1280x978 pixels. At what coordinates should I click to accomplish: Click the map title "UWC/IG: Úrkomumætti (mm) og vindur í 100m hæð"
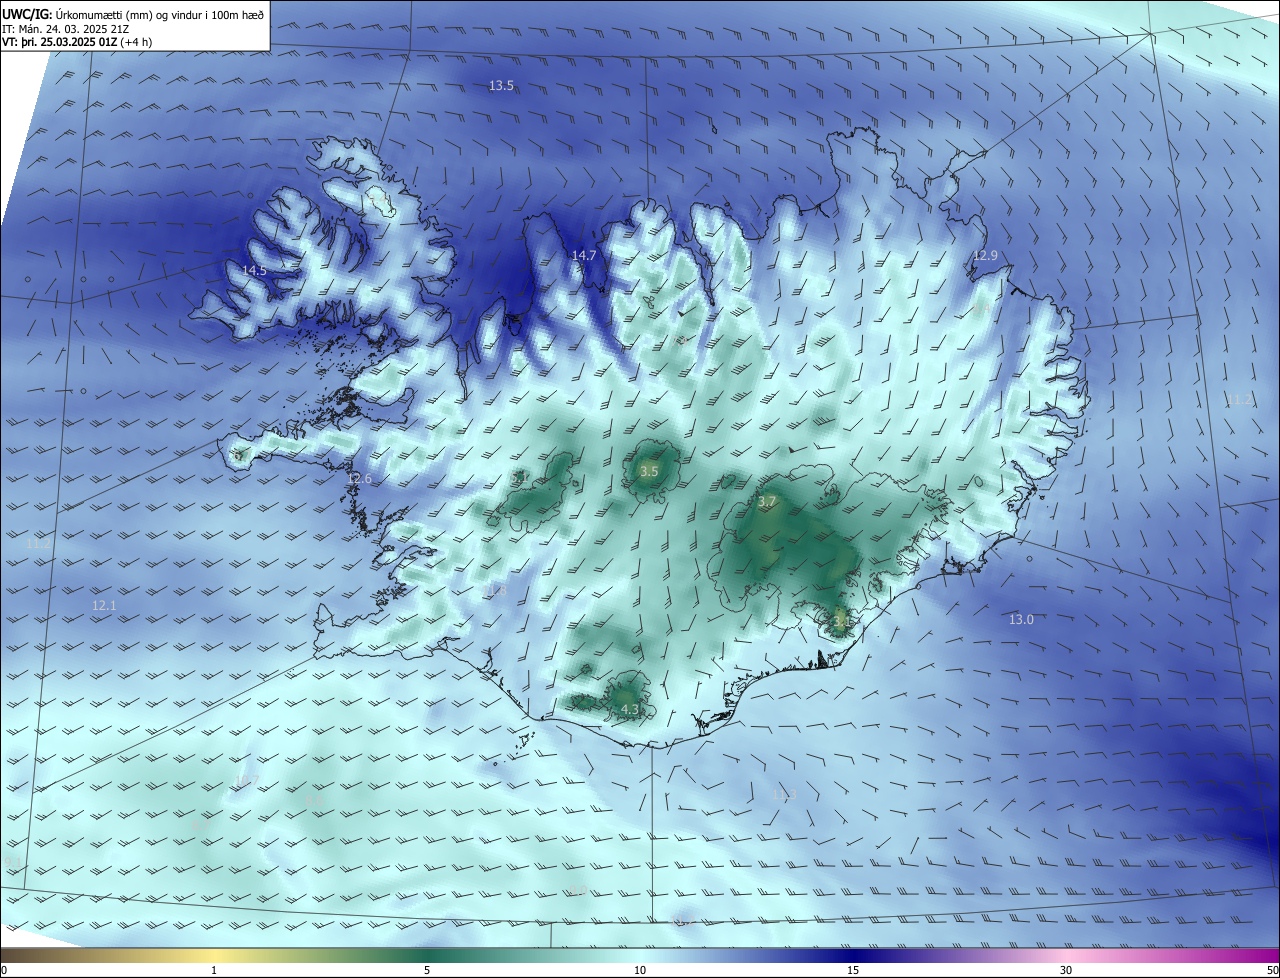[133, 15]
